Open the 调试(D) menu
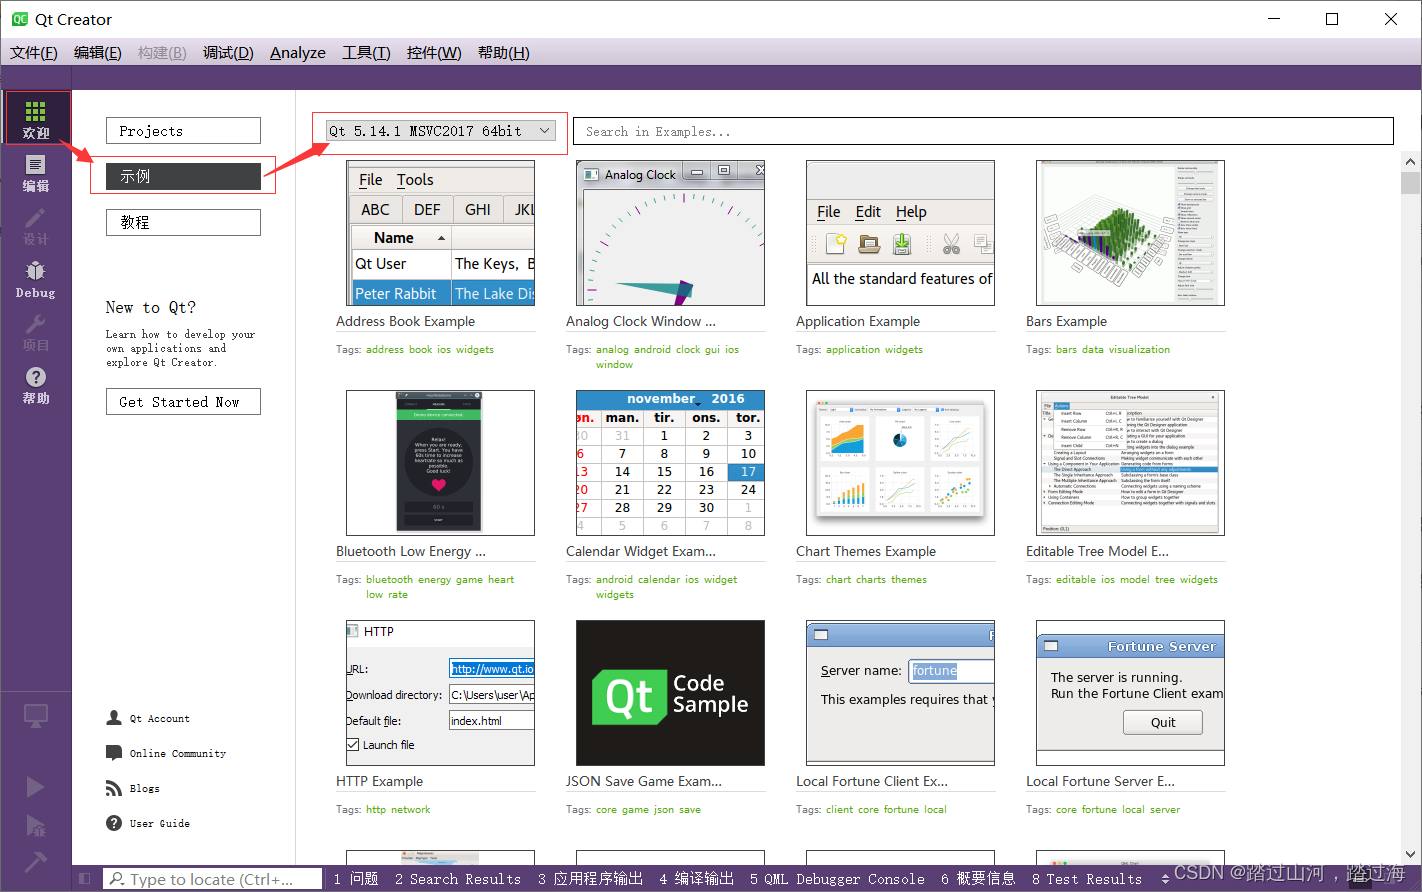Image resolution: width=1422 pixels, height=892 pixels. pyautogui.click(x=228, y=53)
